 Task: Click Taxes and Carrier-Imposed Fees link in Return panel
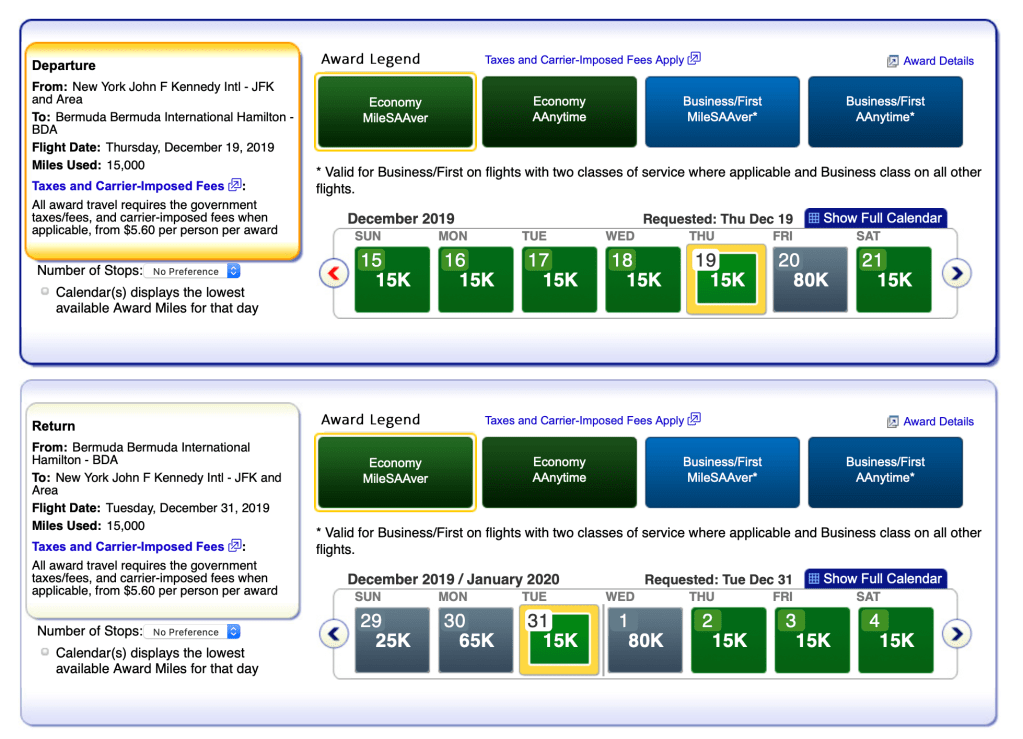pos(128,547)
